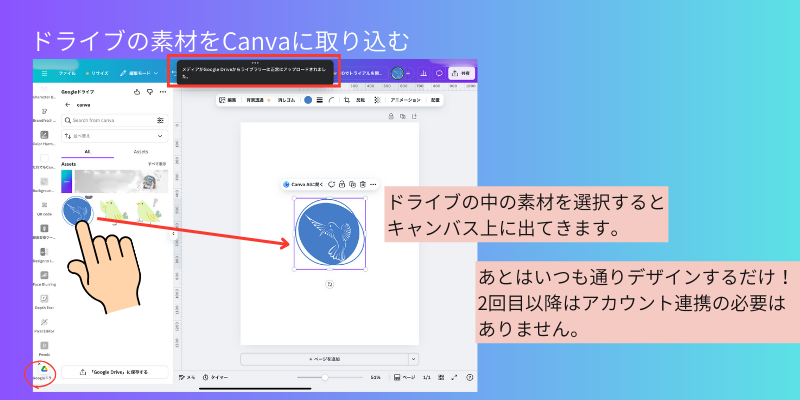Click the すべて表示 link beside Assets
The height and width of the screenshot is (400, 800).
pyautogui.click(x=157, y=164)
